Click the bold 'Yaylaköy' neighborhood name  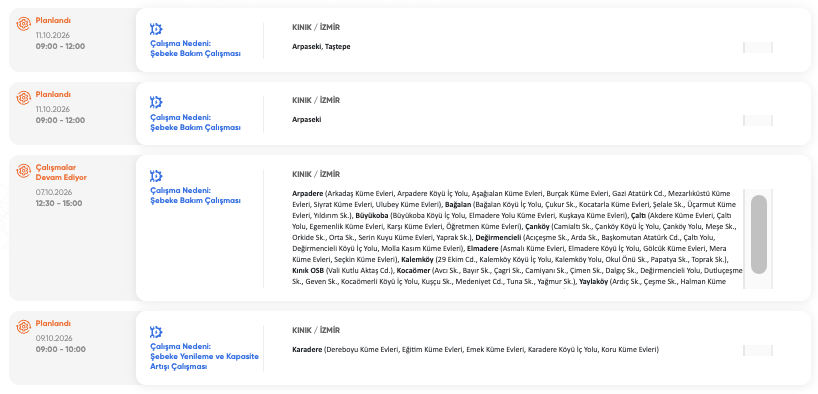[x=594, y=282]
